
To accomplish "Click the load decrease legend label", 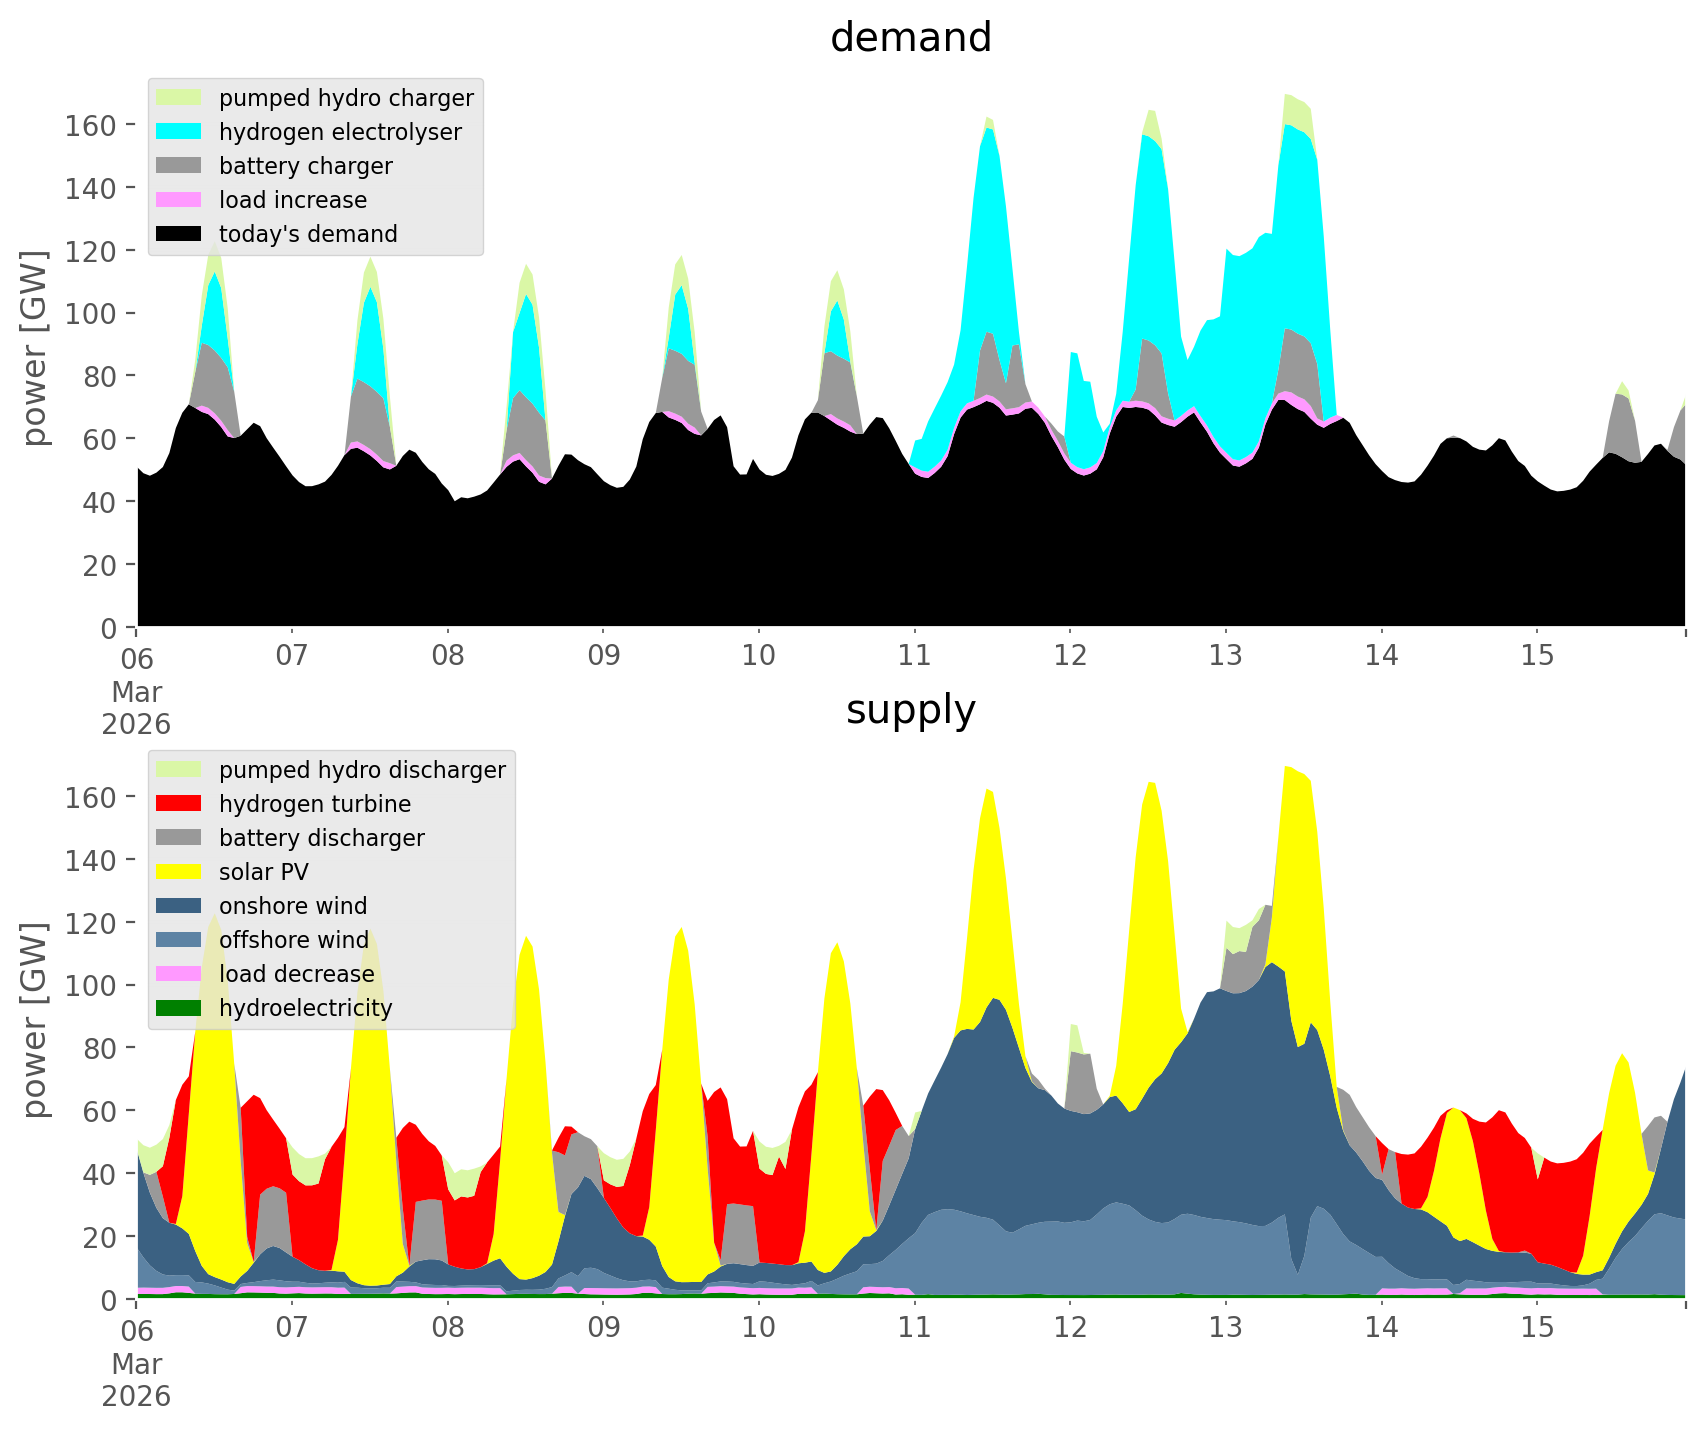I will (x=296, y=974).
